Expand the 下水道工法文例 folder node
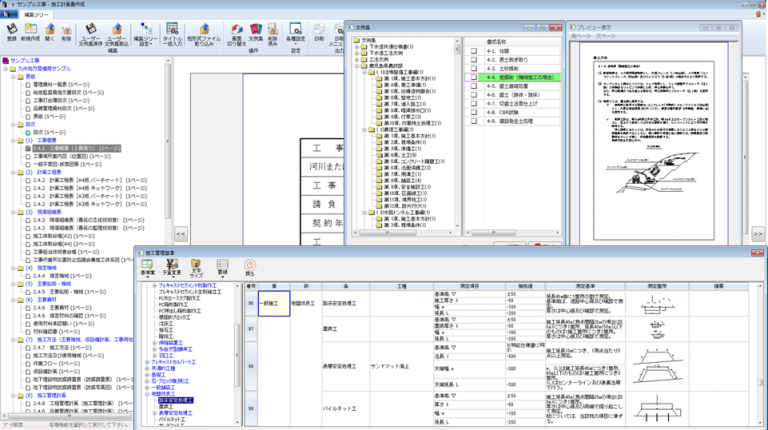 [x=355, y=53]
